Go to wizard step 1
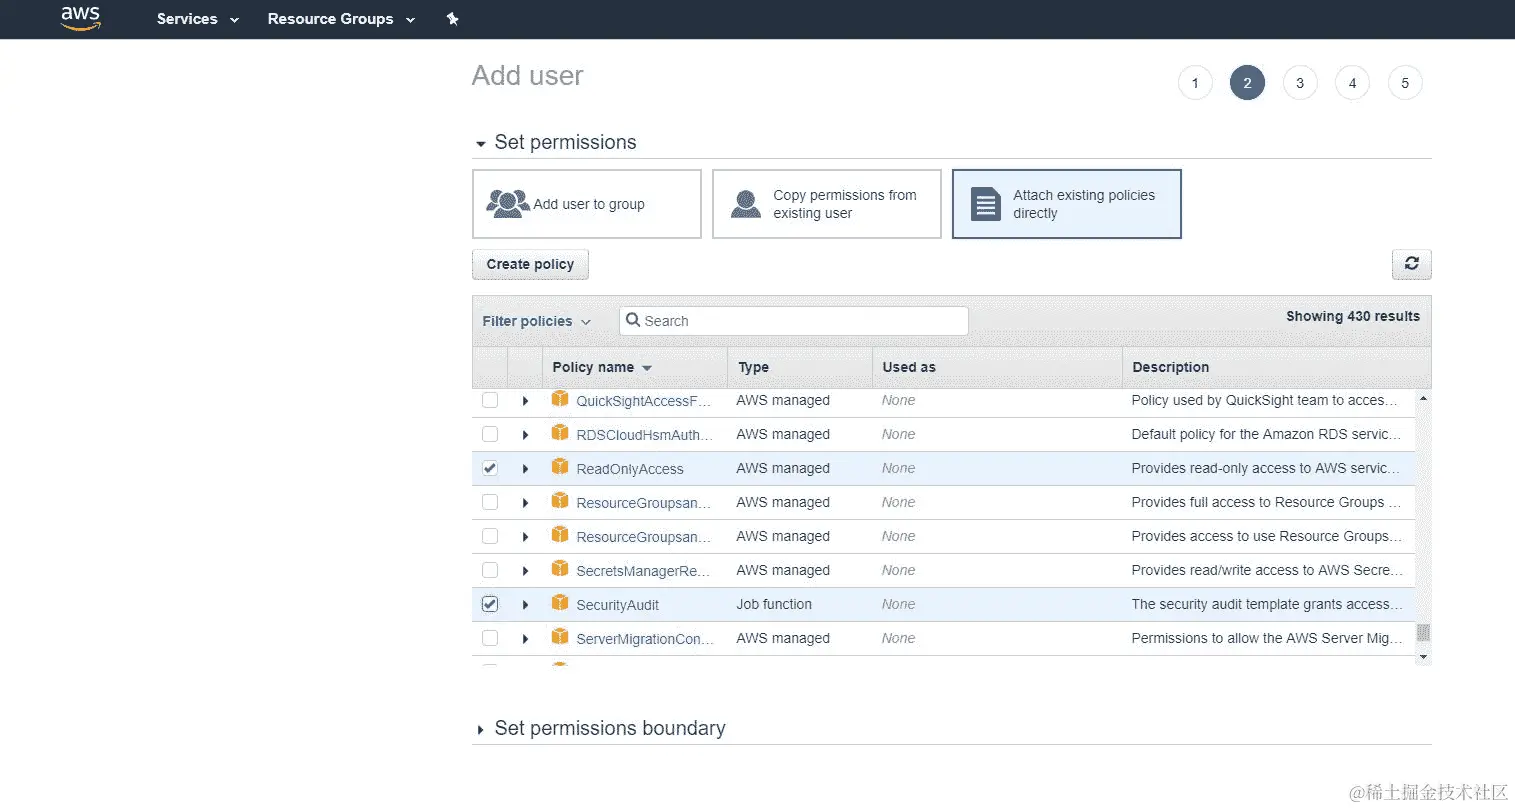Screen dimensions: 1515x809 [x=1195, y=83]
